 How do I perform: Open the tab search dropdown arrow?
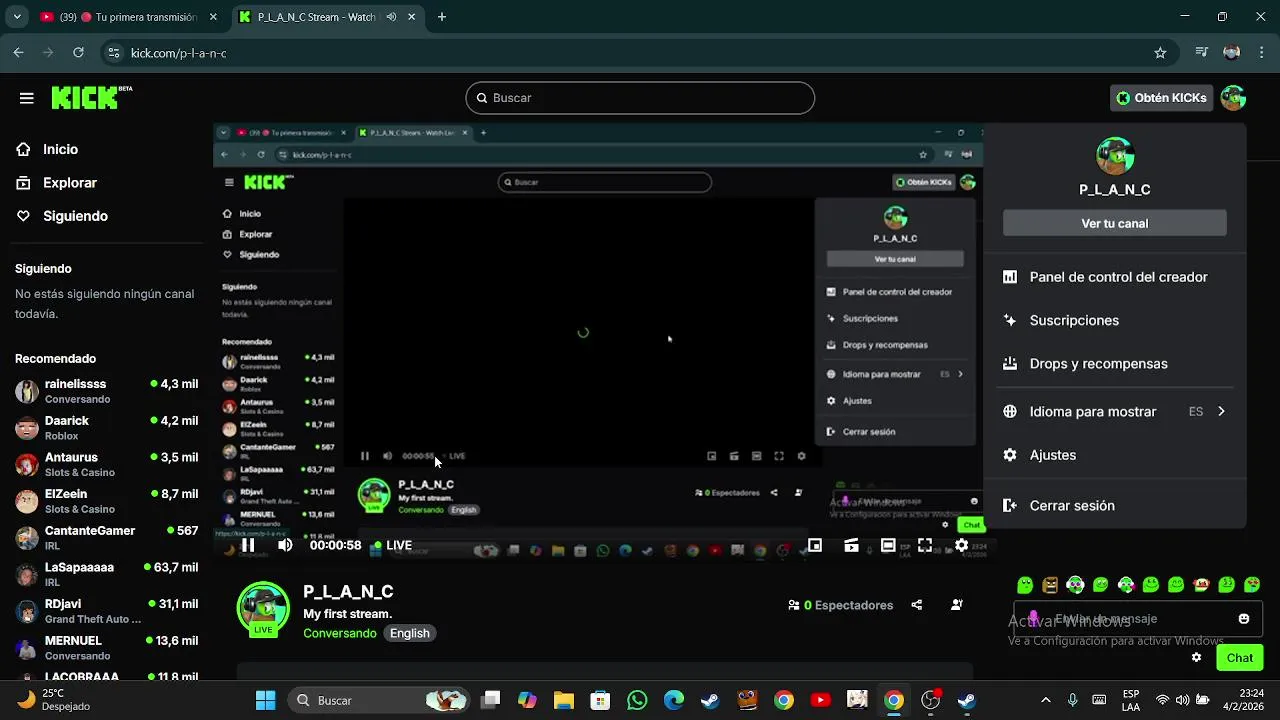(16, 17)
